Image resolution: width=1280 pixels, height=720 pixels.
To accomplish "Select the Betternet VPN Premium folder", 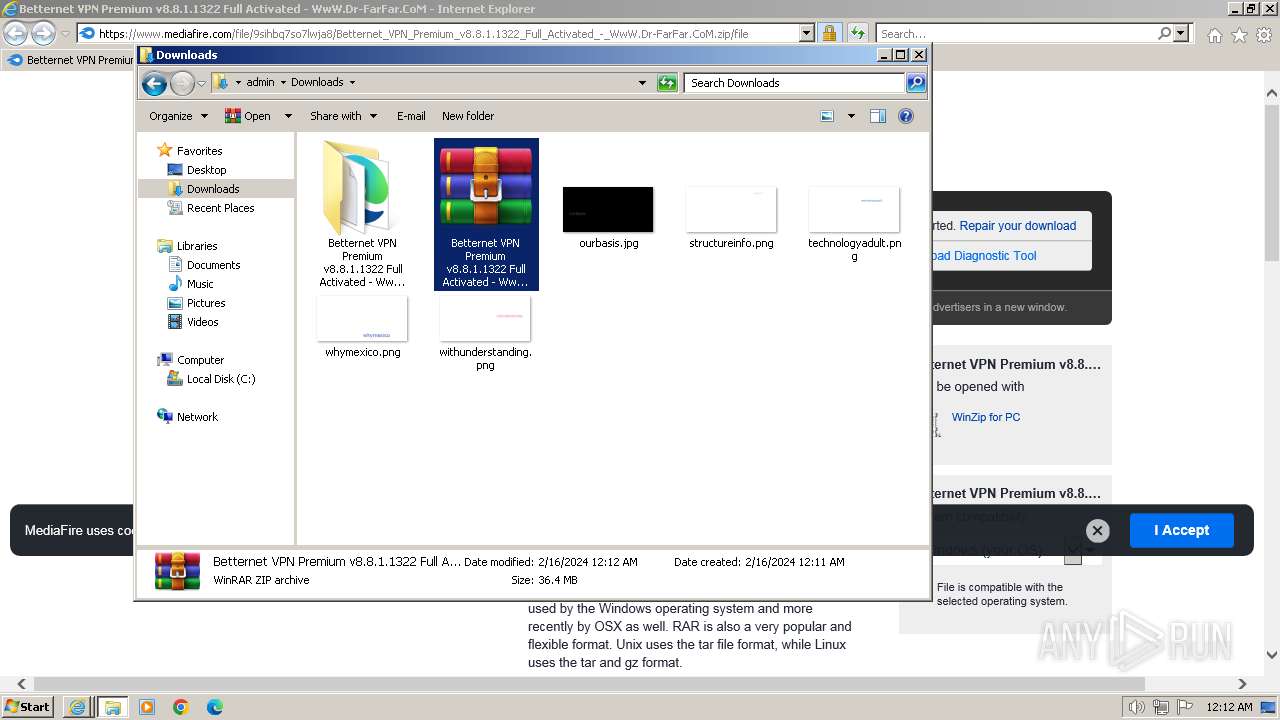I will pos(362,215).
